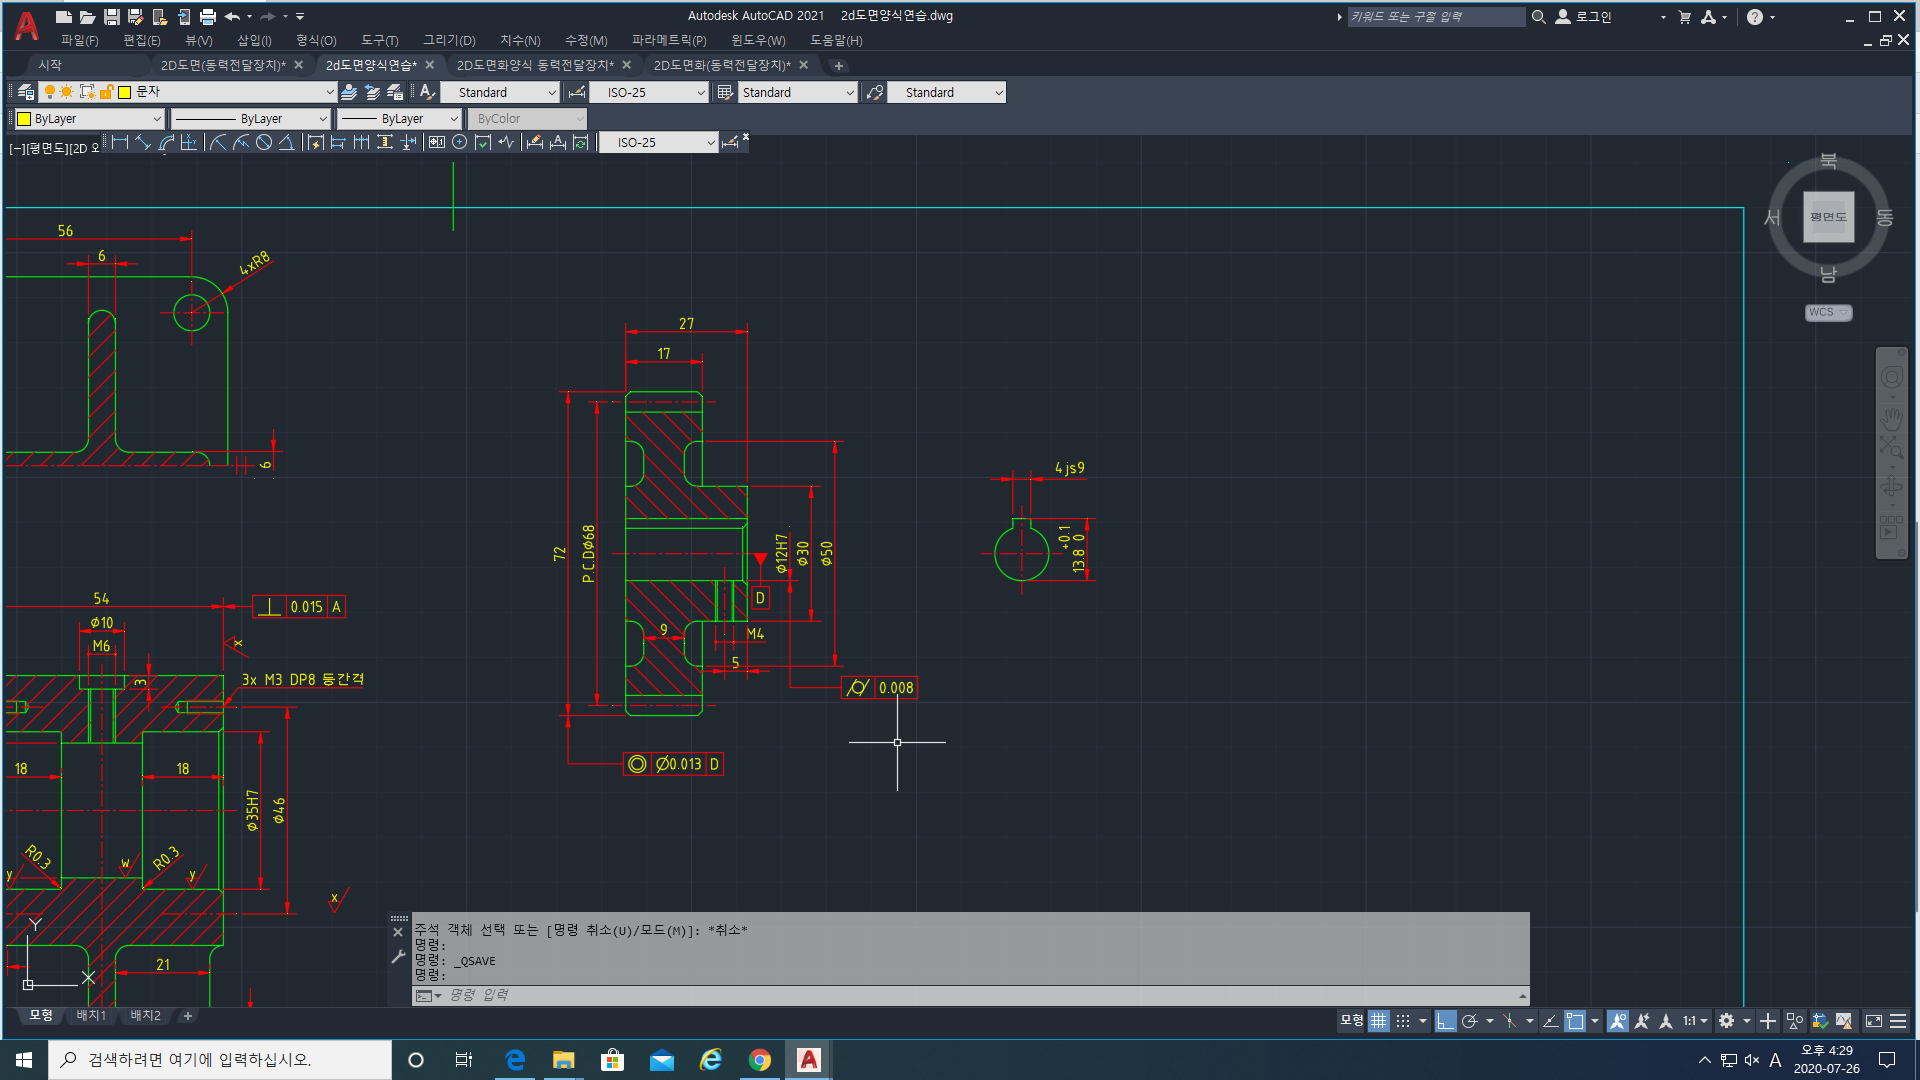Click the Center Mark tool icon

(x=460, y=143)
